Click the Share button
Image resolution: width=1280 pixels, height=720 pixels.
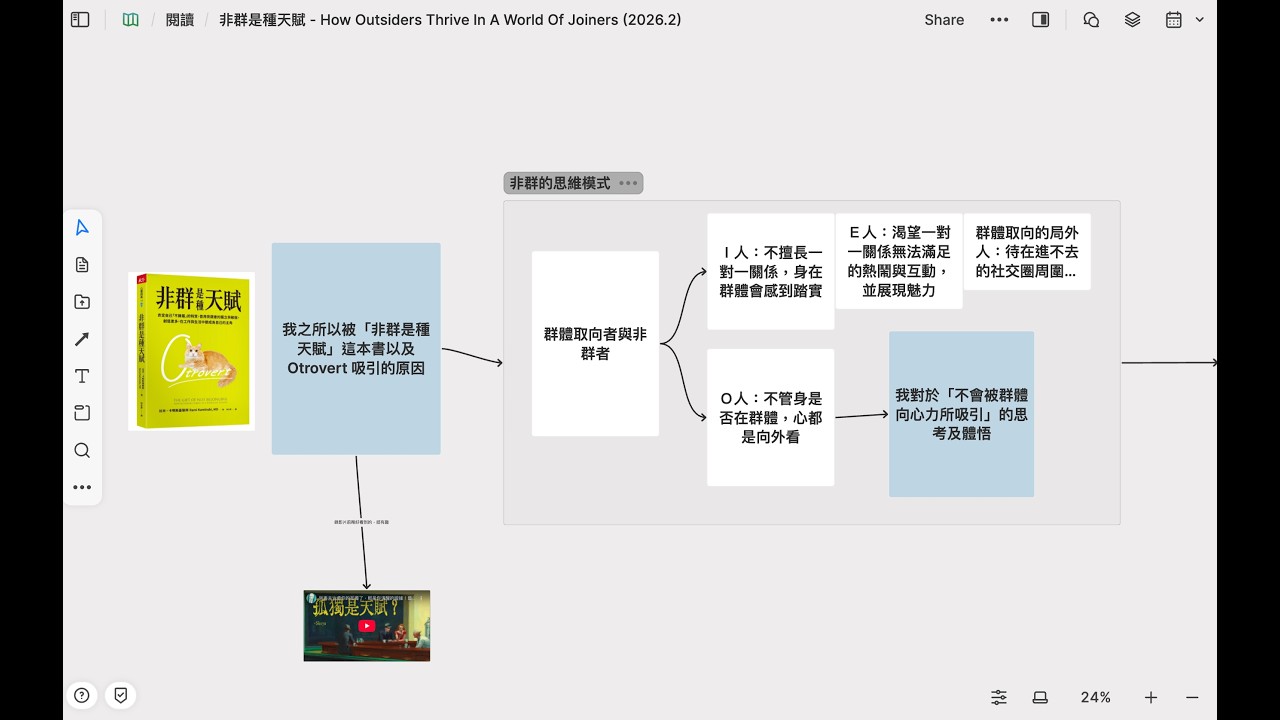click(944, 20)
